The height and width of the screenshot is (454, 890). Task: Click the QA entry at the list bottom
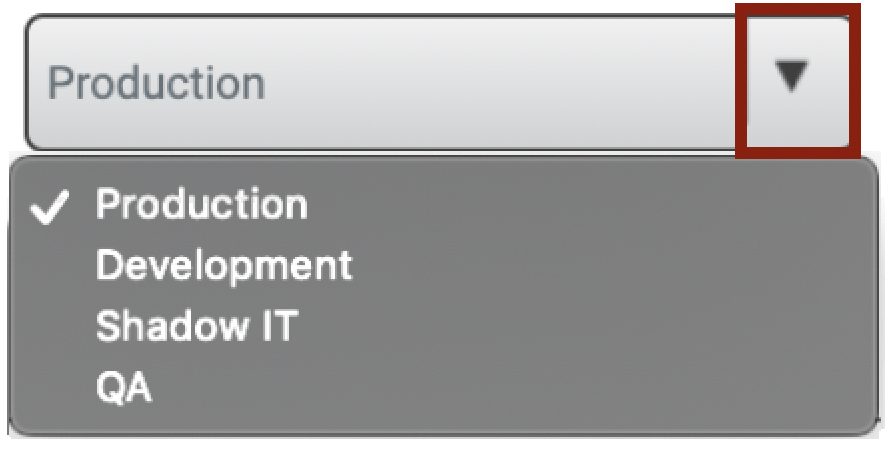click(124, 387)
